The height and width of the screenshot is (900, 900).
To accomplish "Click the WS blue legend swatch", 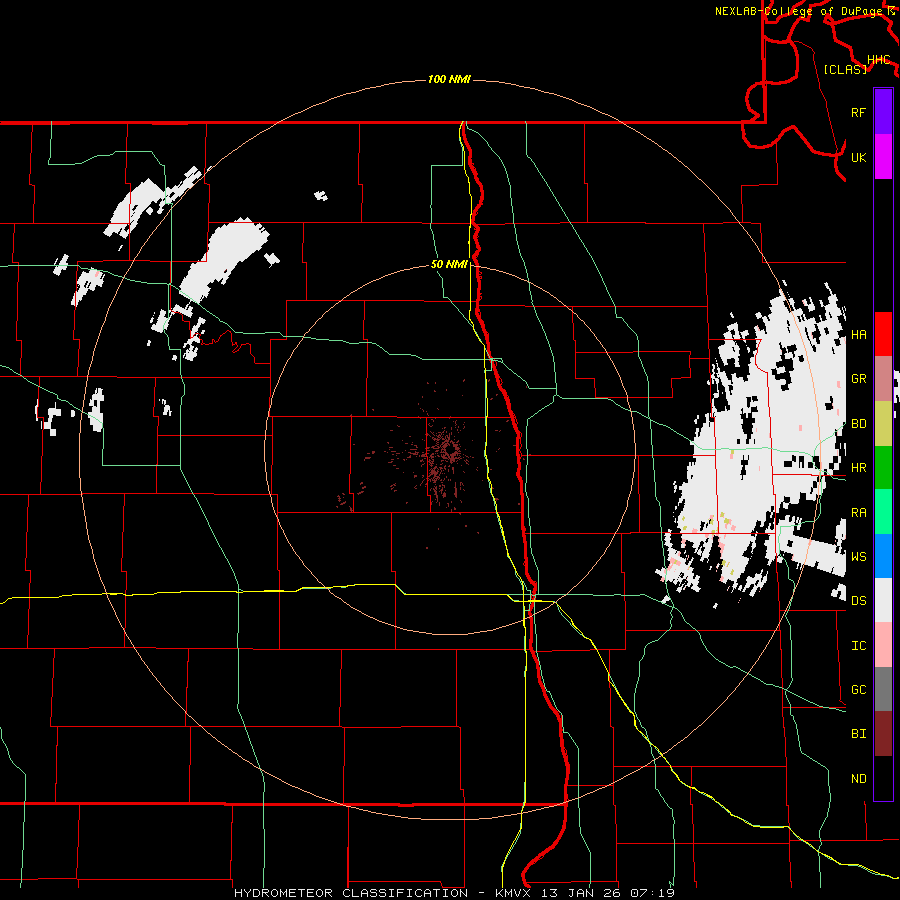I will point(883,556).
